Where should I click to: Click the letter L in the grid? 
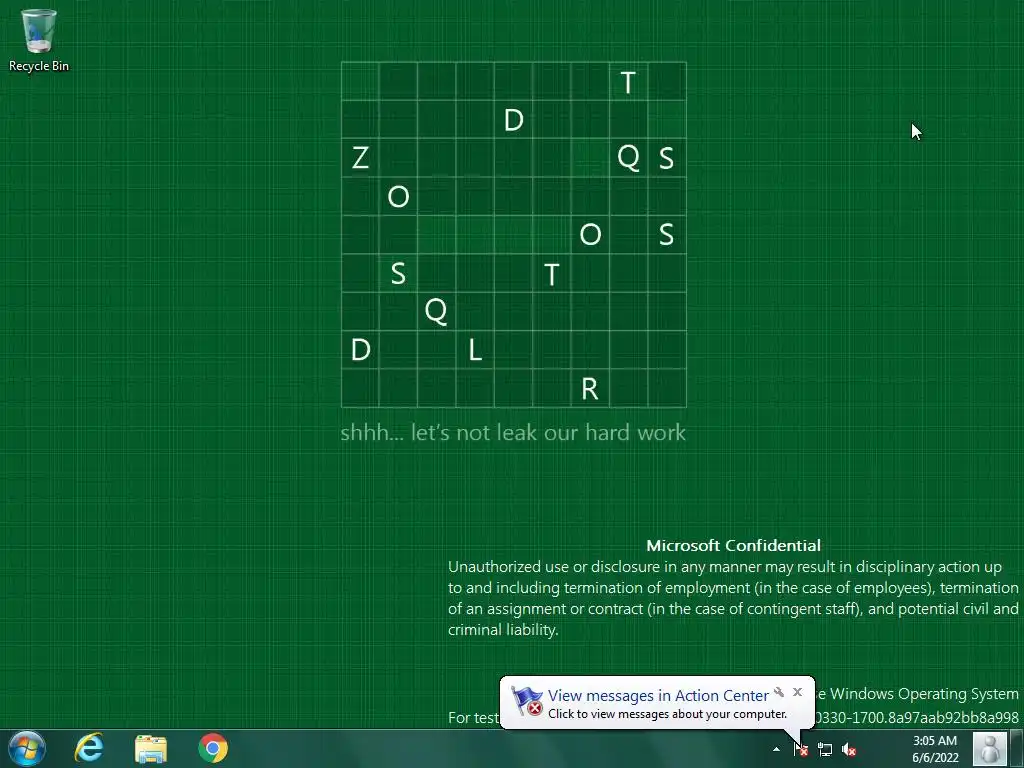pos(475,350)
